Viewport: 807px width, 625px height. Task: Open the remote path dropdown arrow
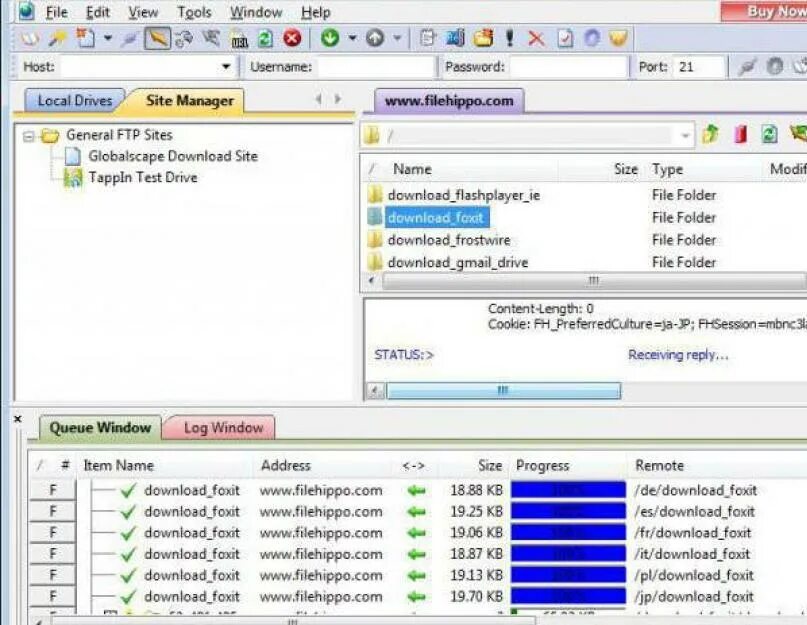coord(685,136)
